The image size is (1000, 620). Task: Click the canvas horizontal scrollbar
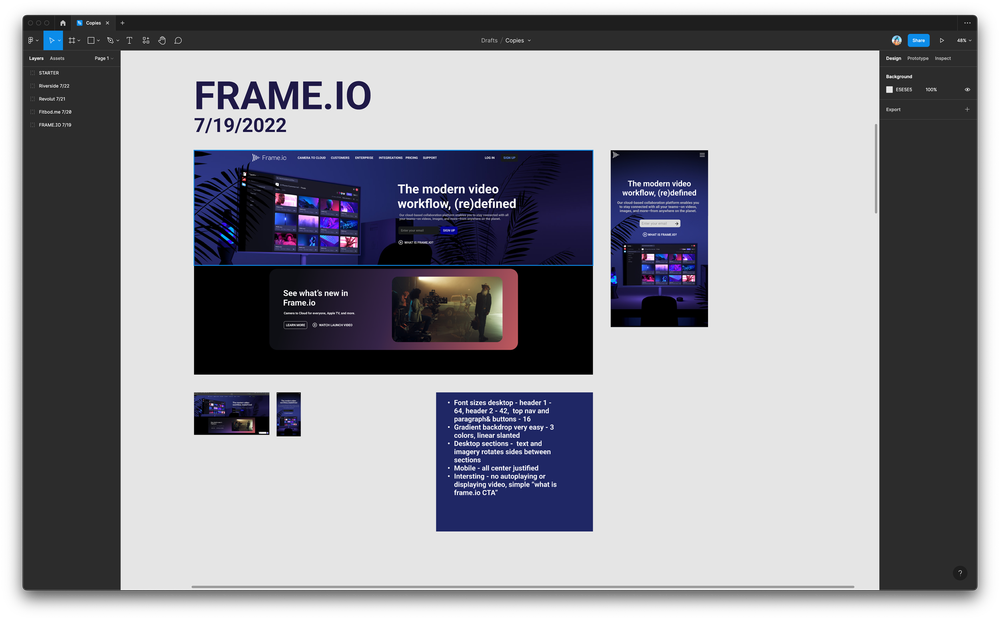tap(522, 586)
